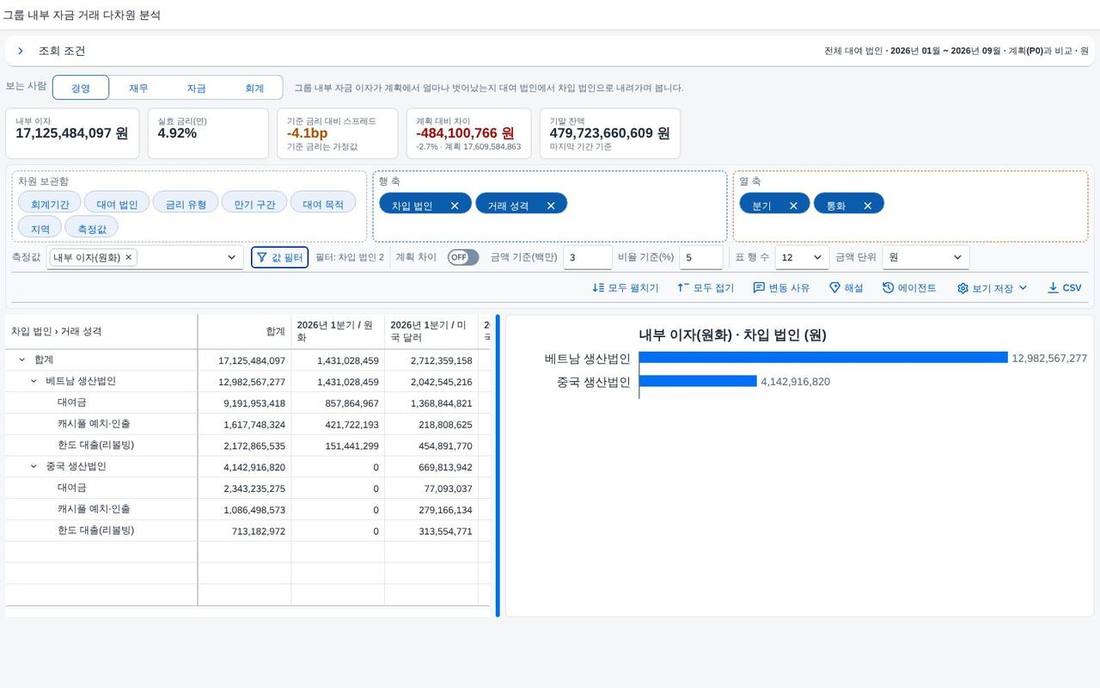Select the 대여 목적 dimension chip
1100x688 pixels.
point(323,204)
